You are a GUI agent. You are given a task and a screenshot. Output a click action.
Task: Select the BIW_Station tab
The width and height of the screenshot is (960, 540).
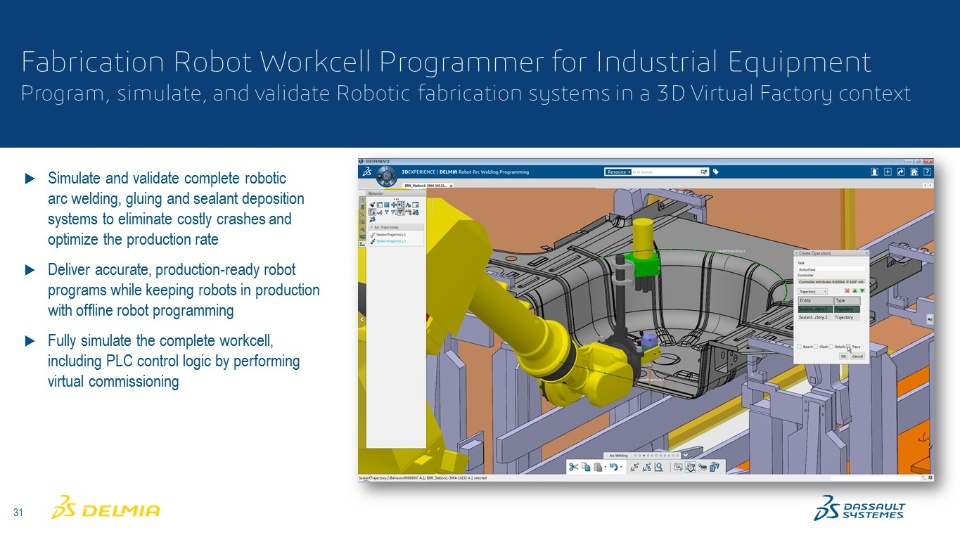pos(426,186)
